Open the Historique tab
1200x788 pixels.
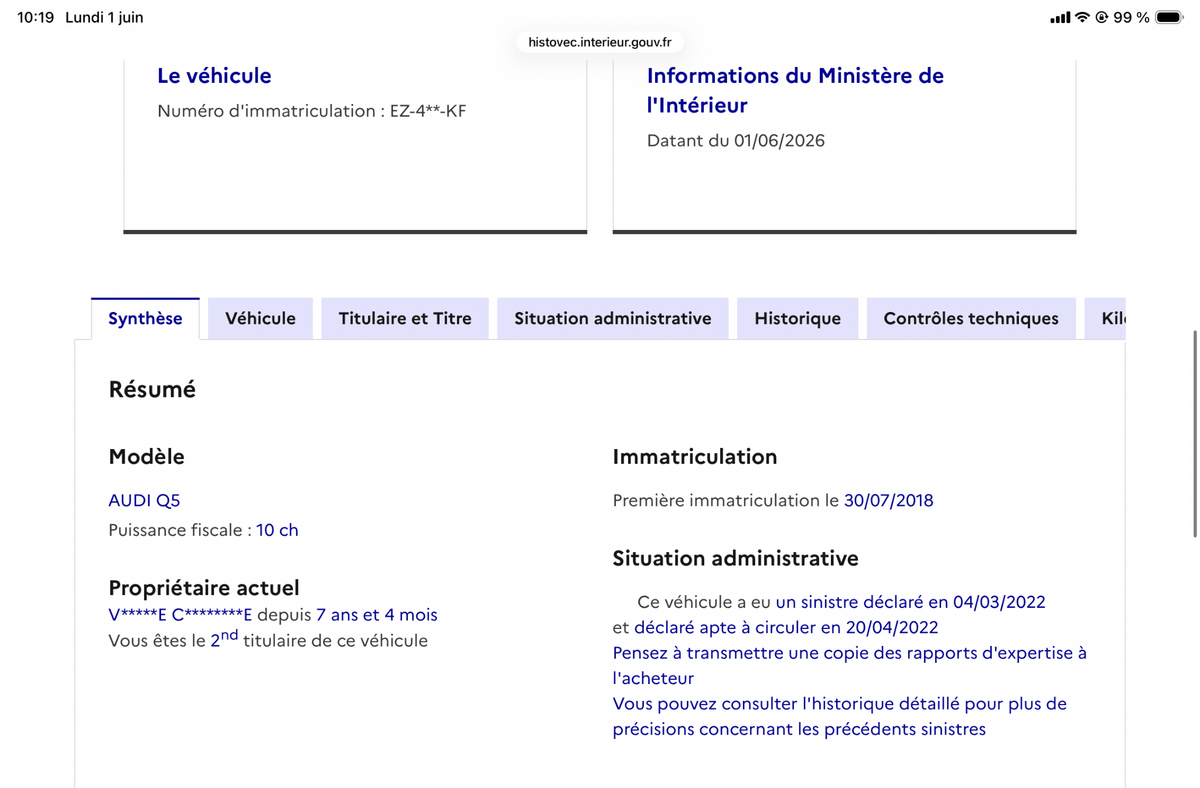click(797, 319)
